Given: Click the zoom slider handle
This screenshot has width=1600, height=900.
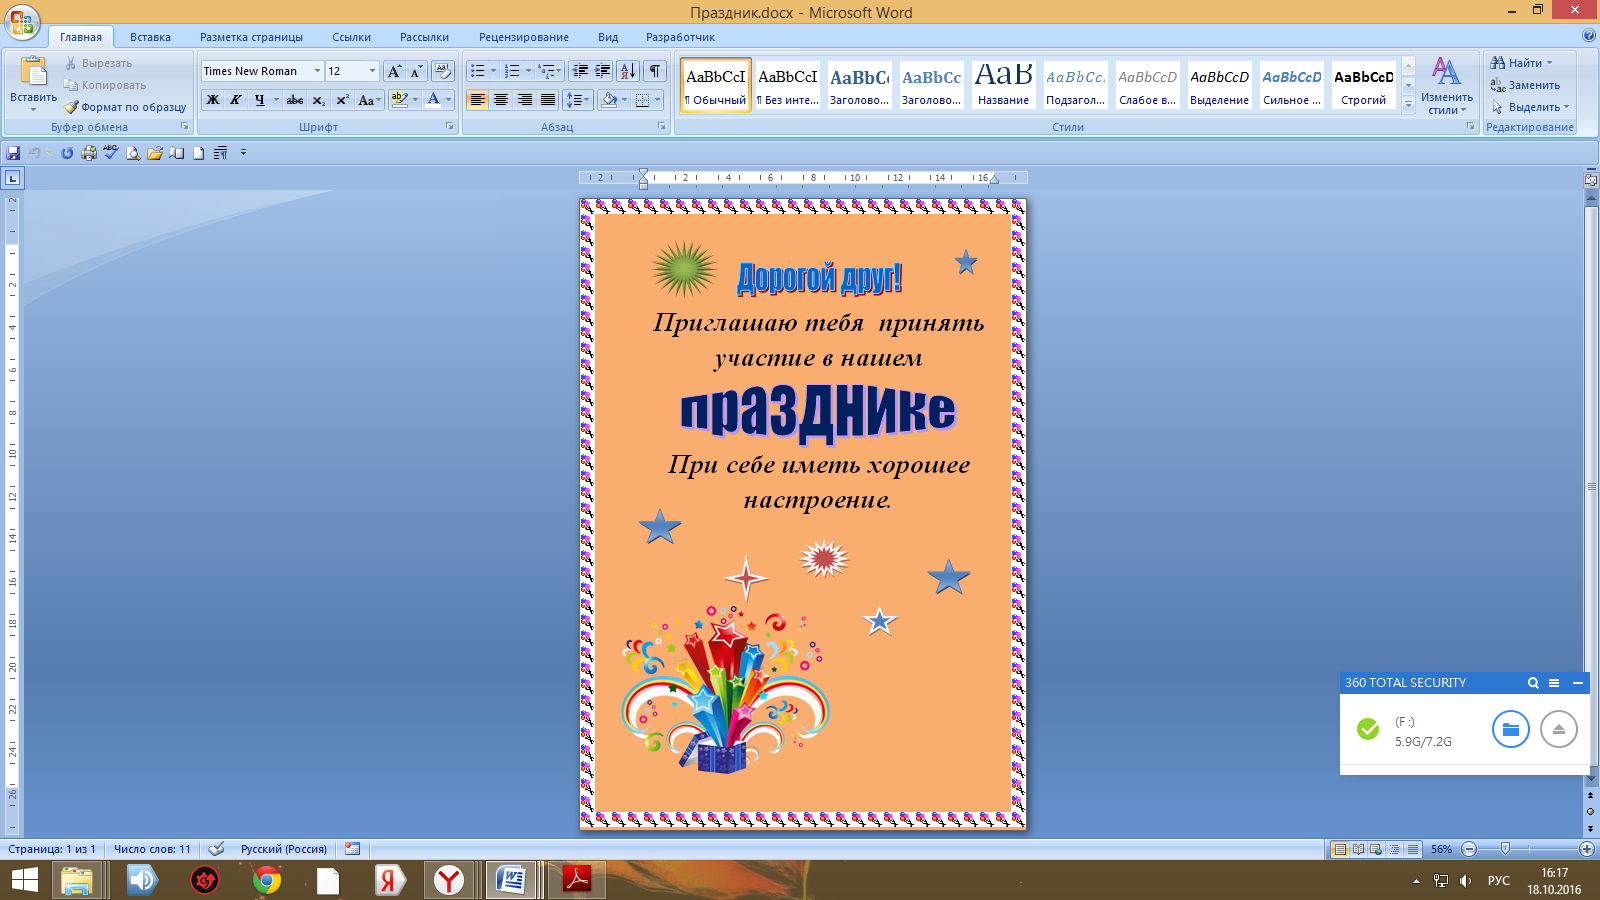Looking at the screenshot, I should pyautogui.click(x=1505, y=849).
